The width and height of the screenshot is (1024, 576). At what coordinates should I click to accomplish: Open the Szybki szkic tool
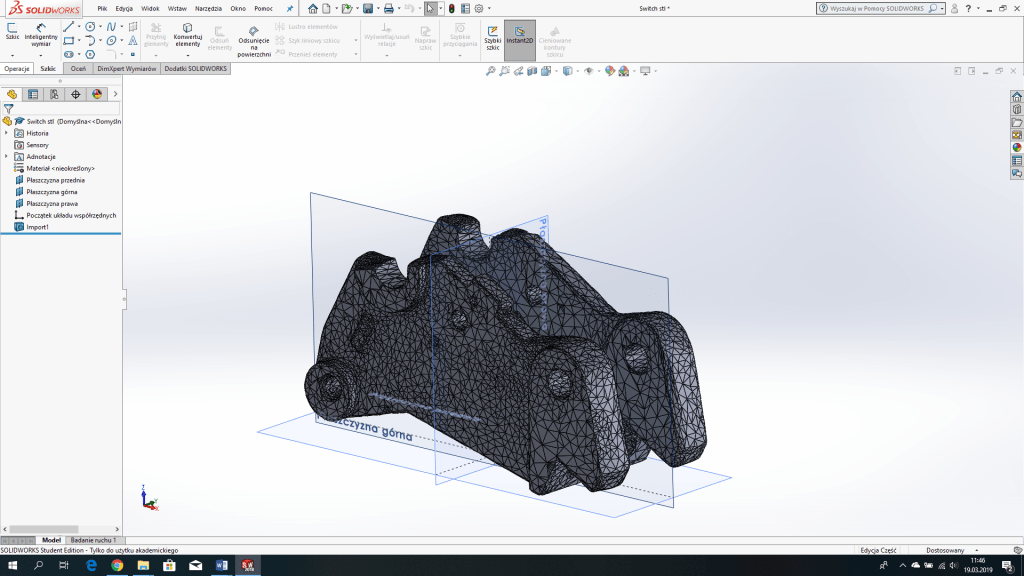(x=492, y=36)
